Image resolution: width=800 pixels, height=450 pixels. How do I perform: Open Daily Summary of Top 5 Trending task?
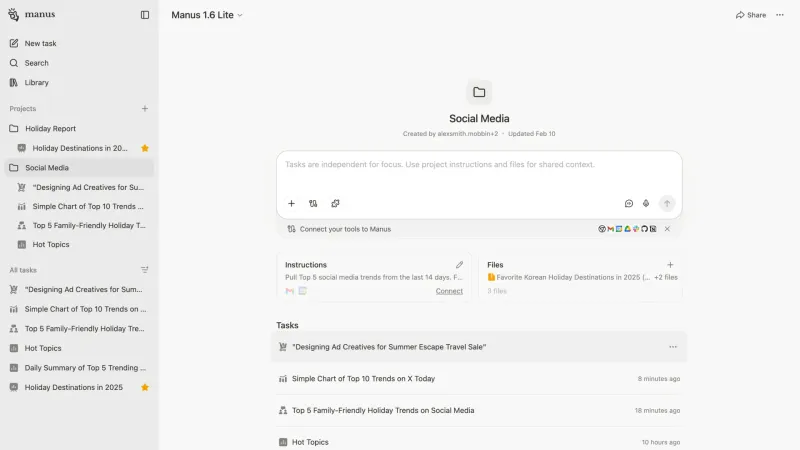point(79,367)
